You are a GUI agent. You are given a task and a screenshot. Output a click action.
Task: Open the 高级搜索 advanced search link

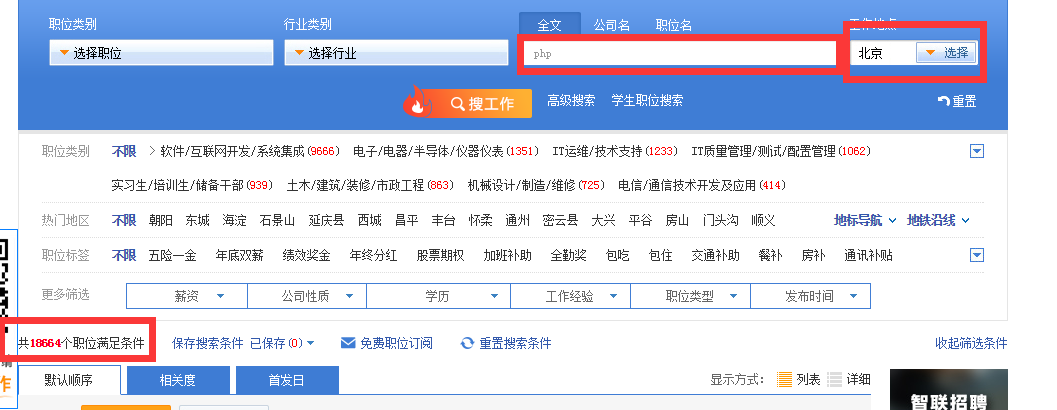click(x=571, y=101)
